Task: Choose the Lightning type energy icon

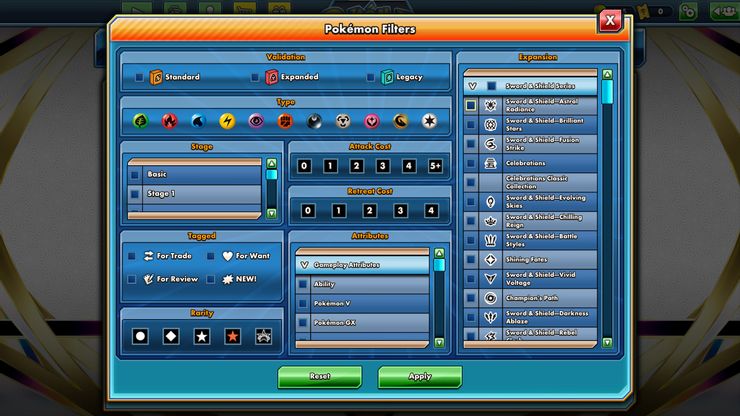Action: [x=227, y=121]
